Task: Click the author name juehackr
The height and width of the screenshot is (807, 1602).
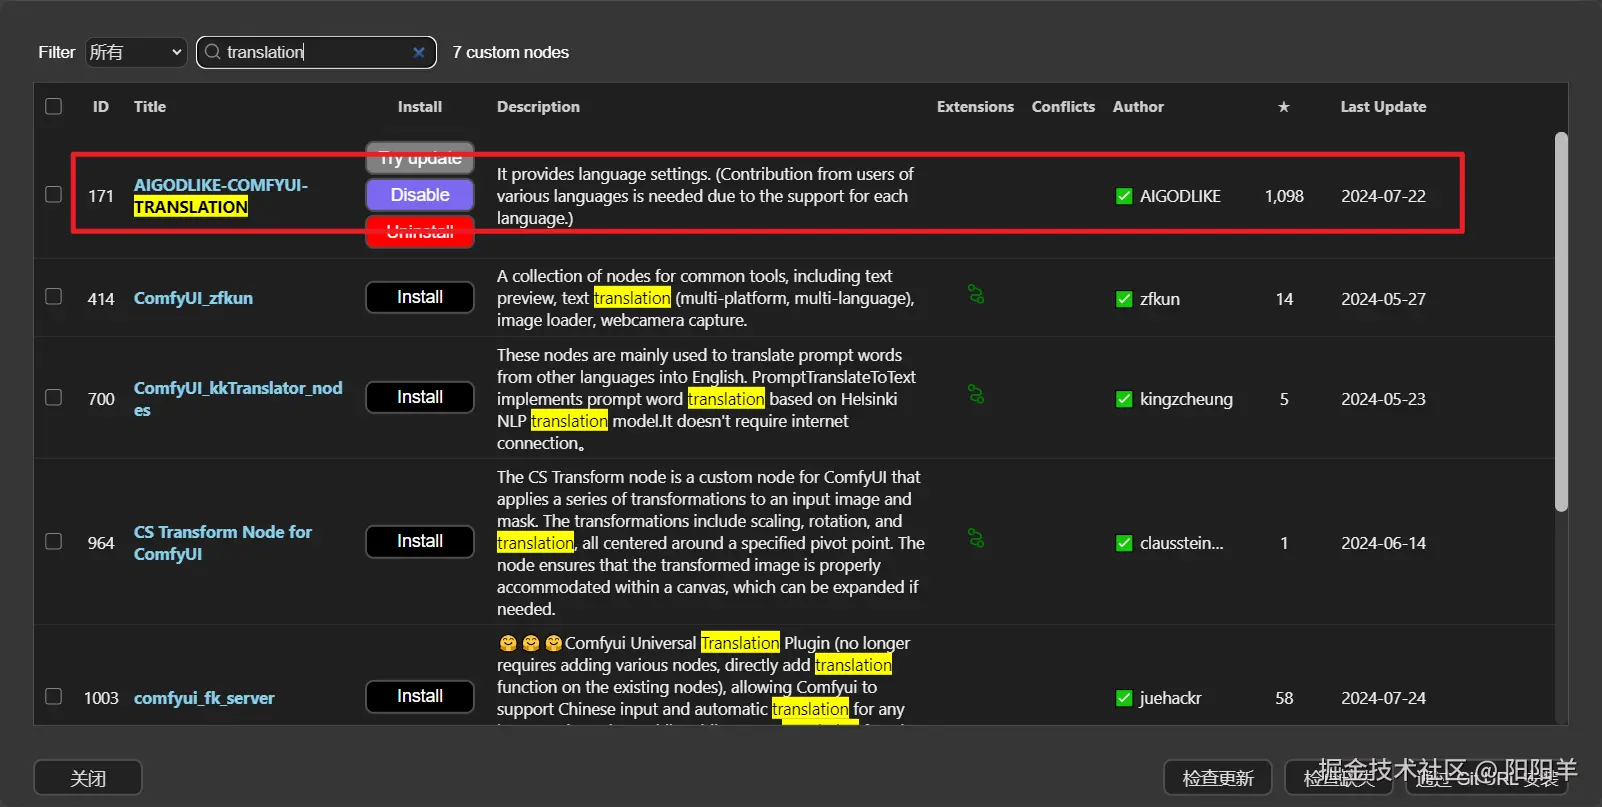Action: [1170, 698]
